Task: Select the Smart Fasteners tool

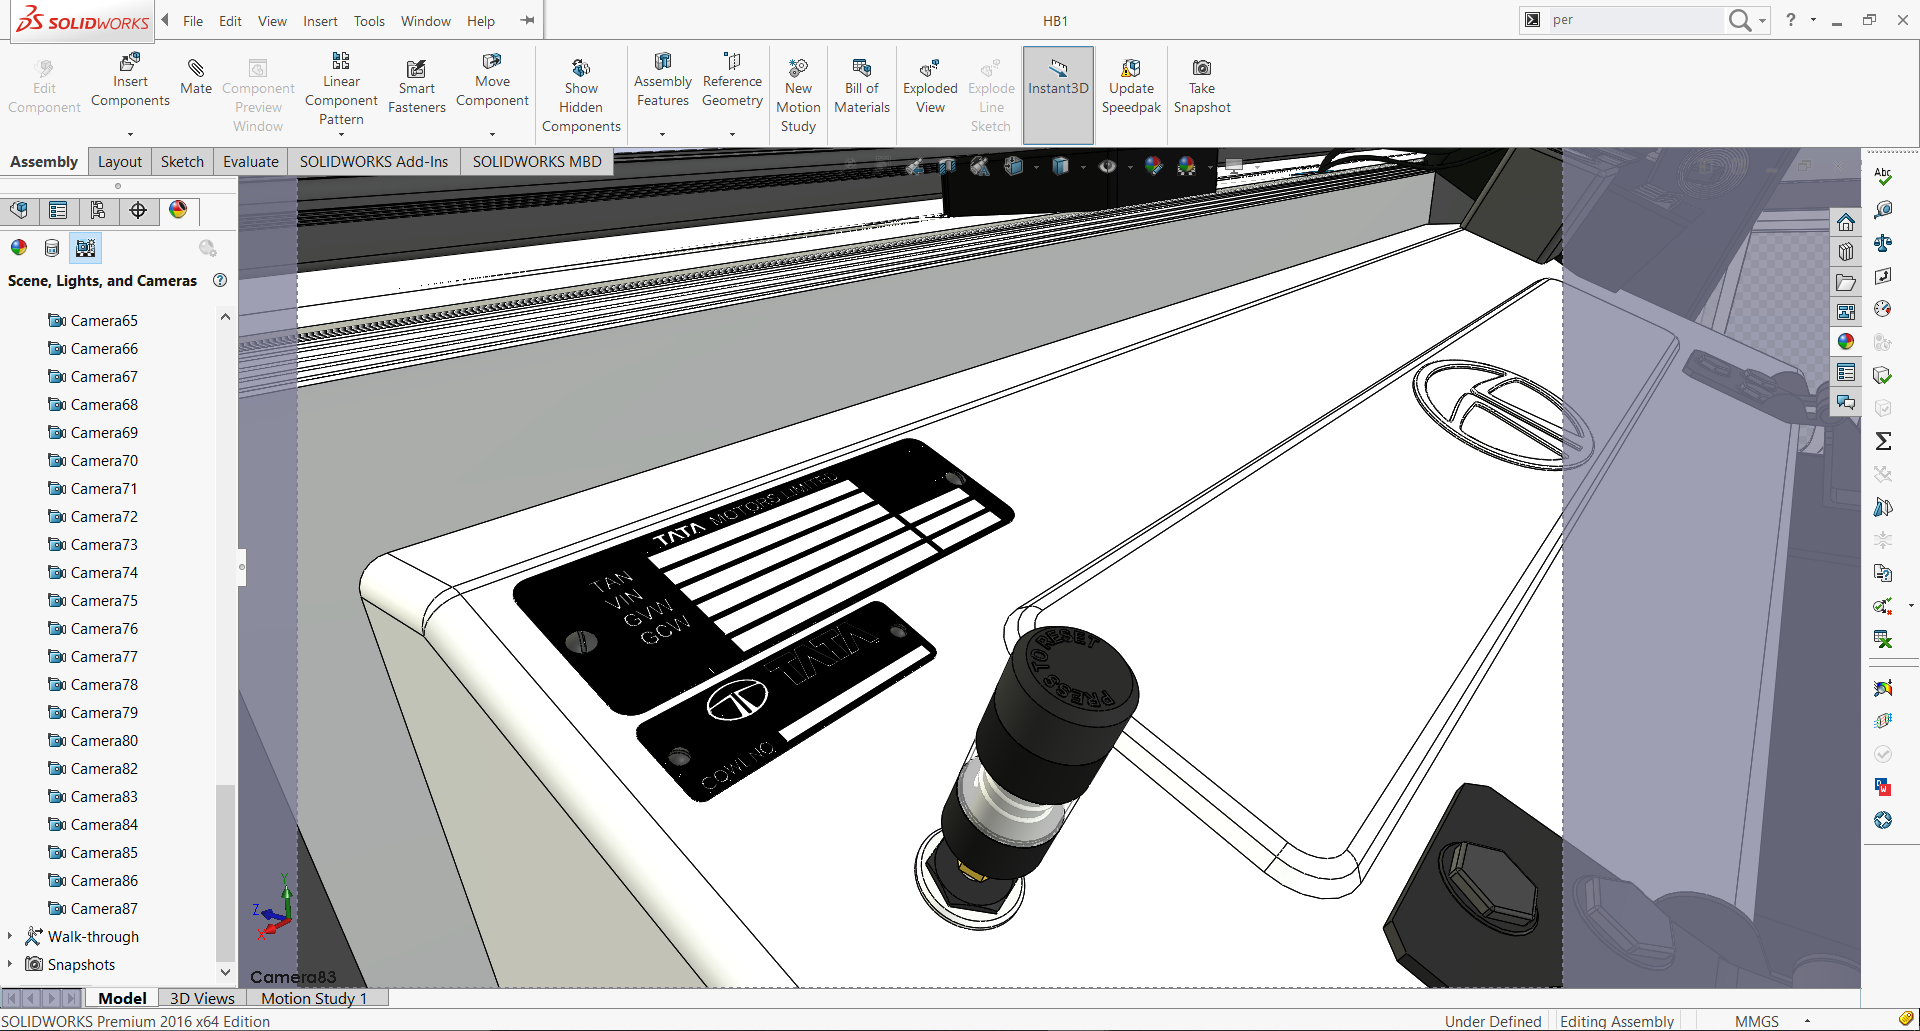Action: [x=416, y=86]
